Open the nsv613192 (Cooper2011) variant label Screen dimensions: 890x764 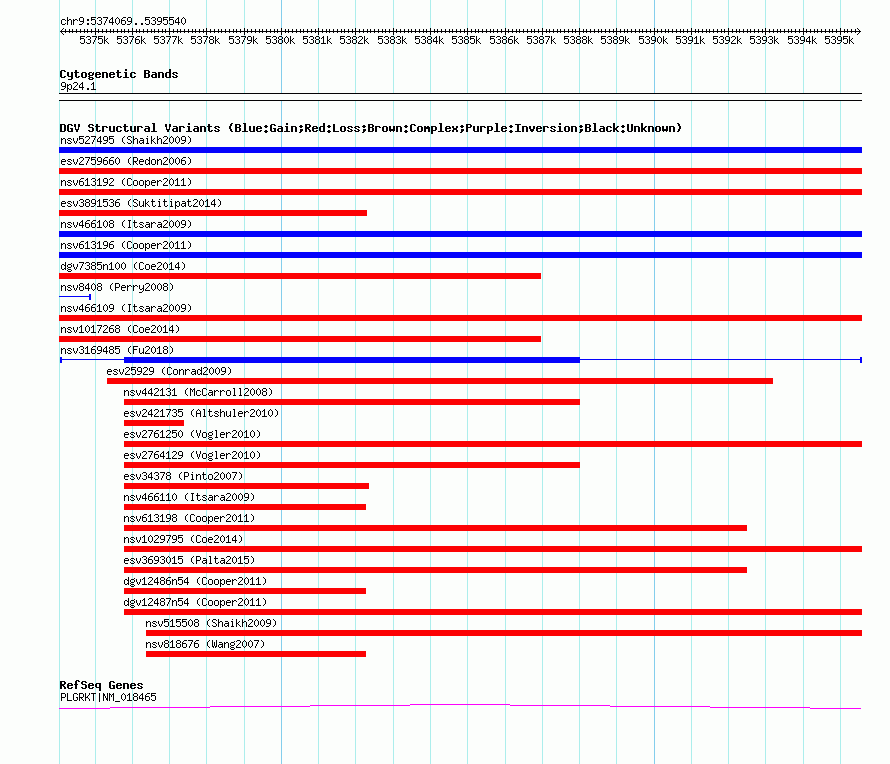[126, 182]
